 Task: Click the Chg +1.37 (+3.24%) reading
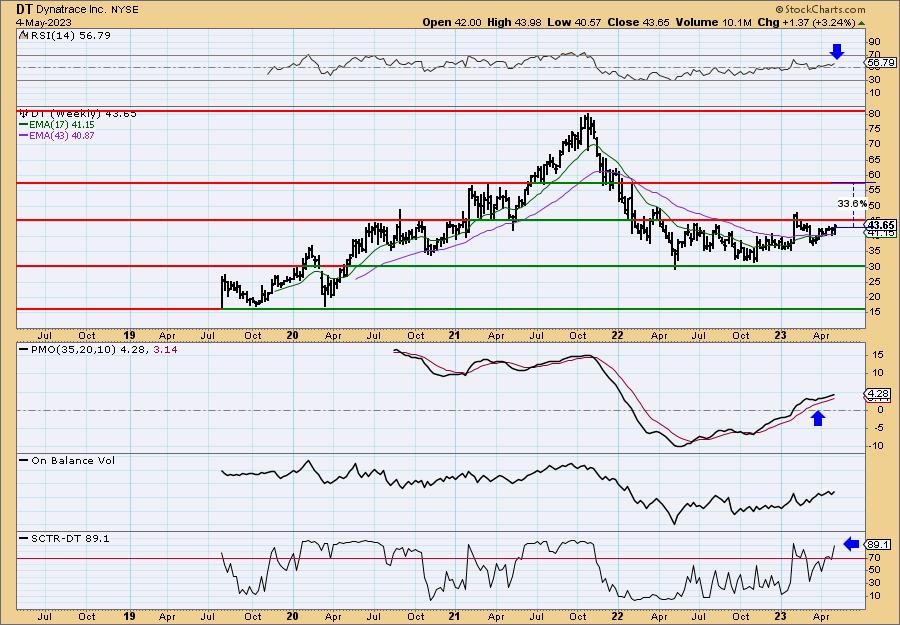coord(806,22)
